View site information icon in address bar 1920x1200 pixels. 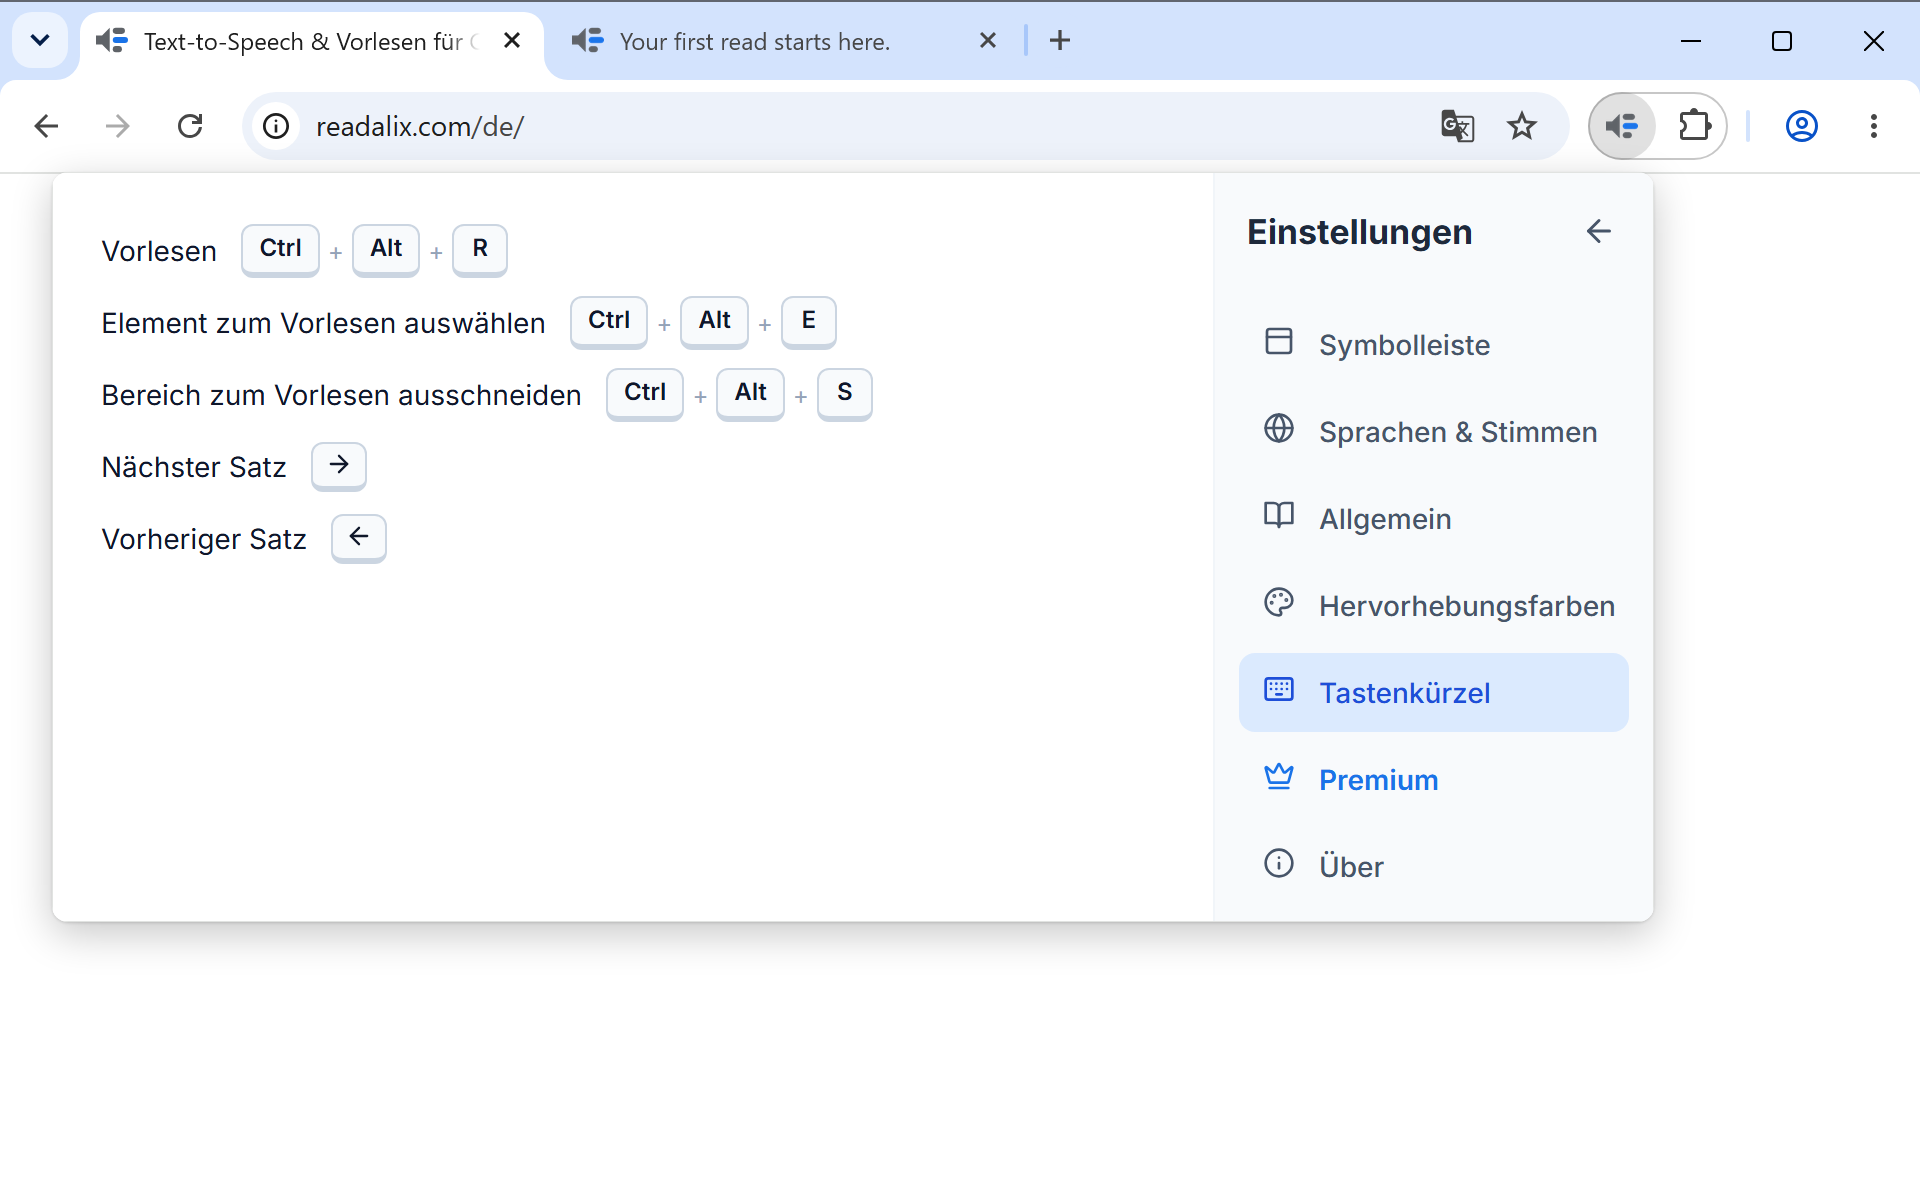(x=276, y=126)
